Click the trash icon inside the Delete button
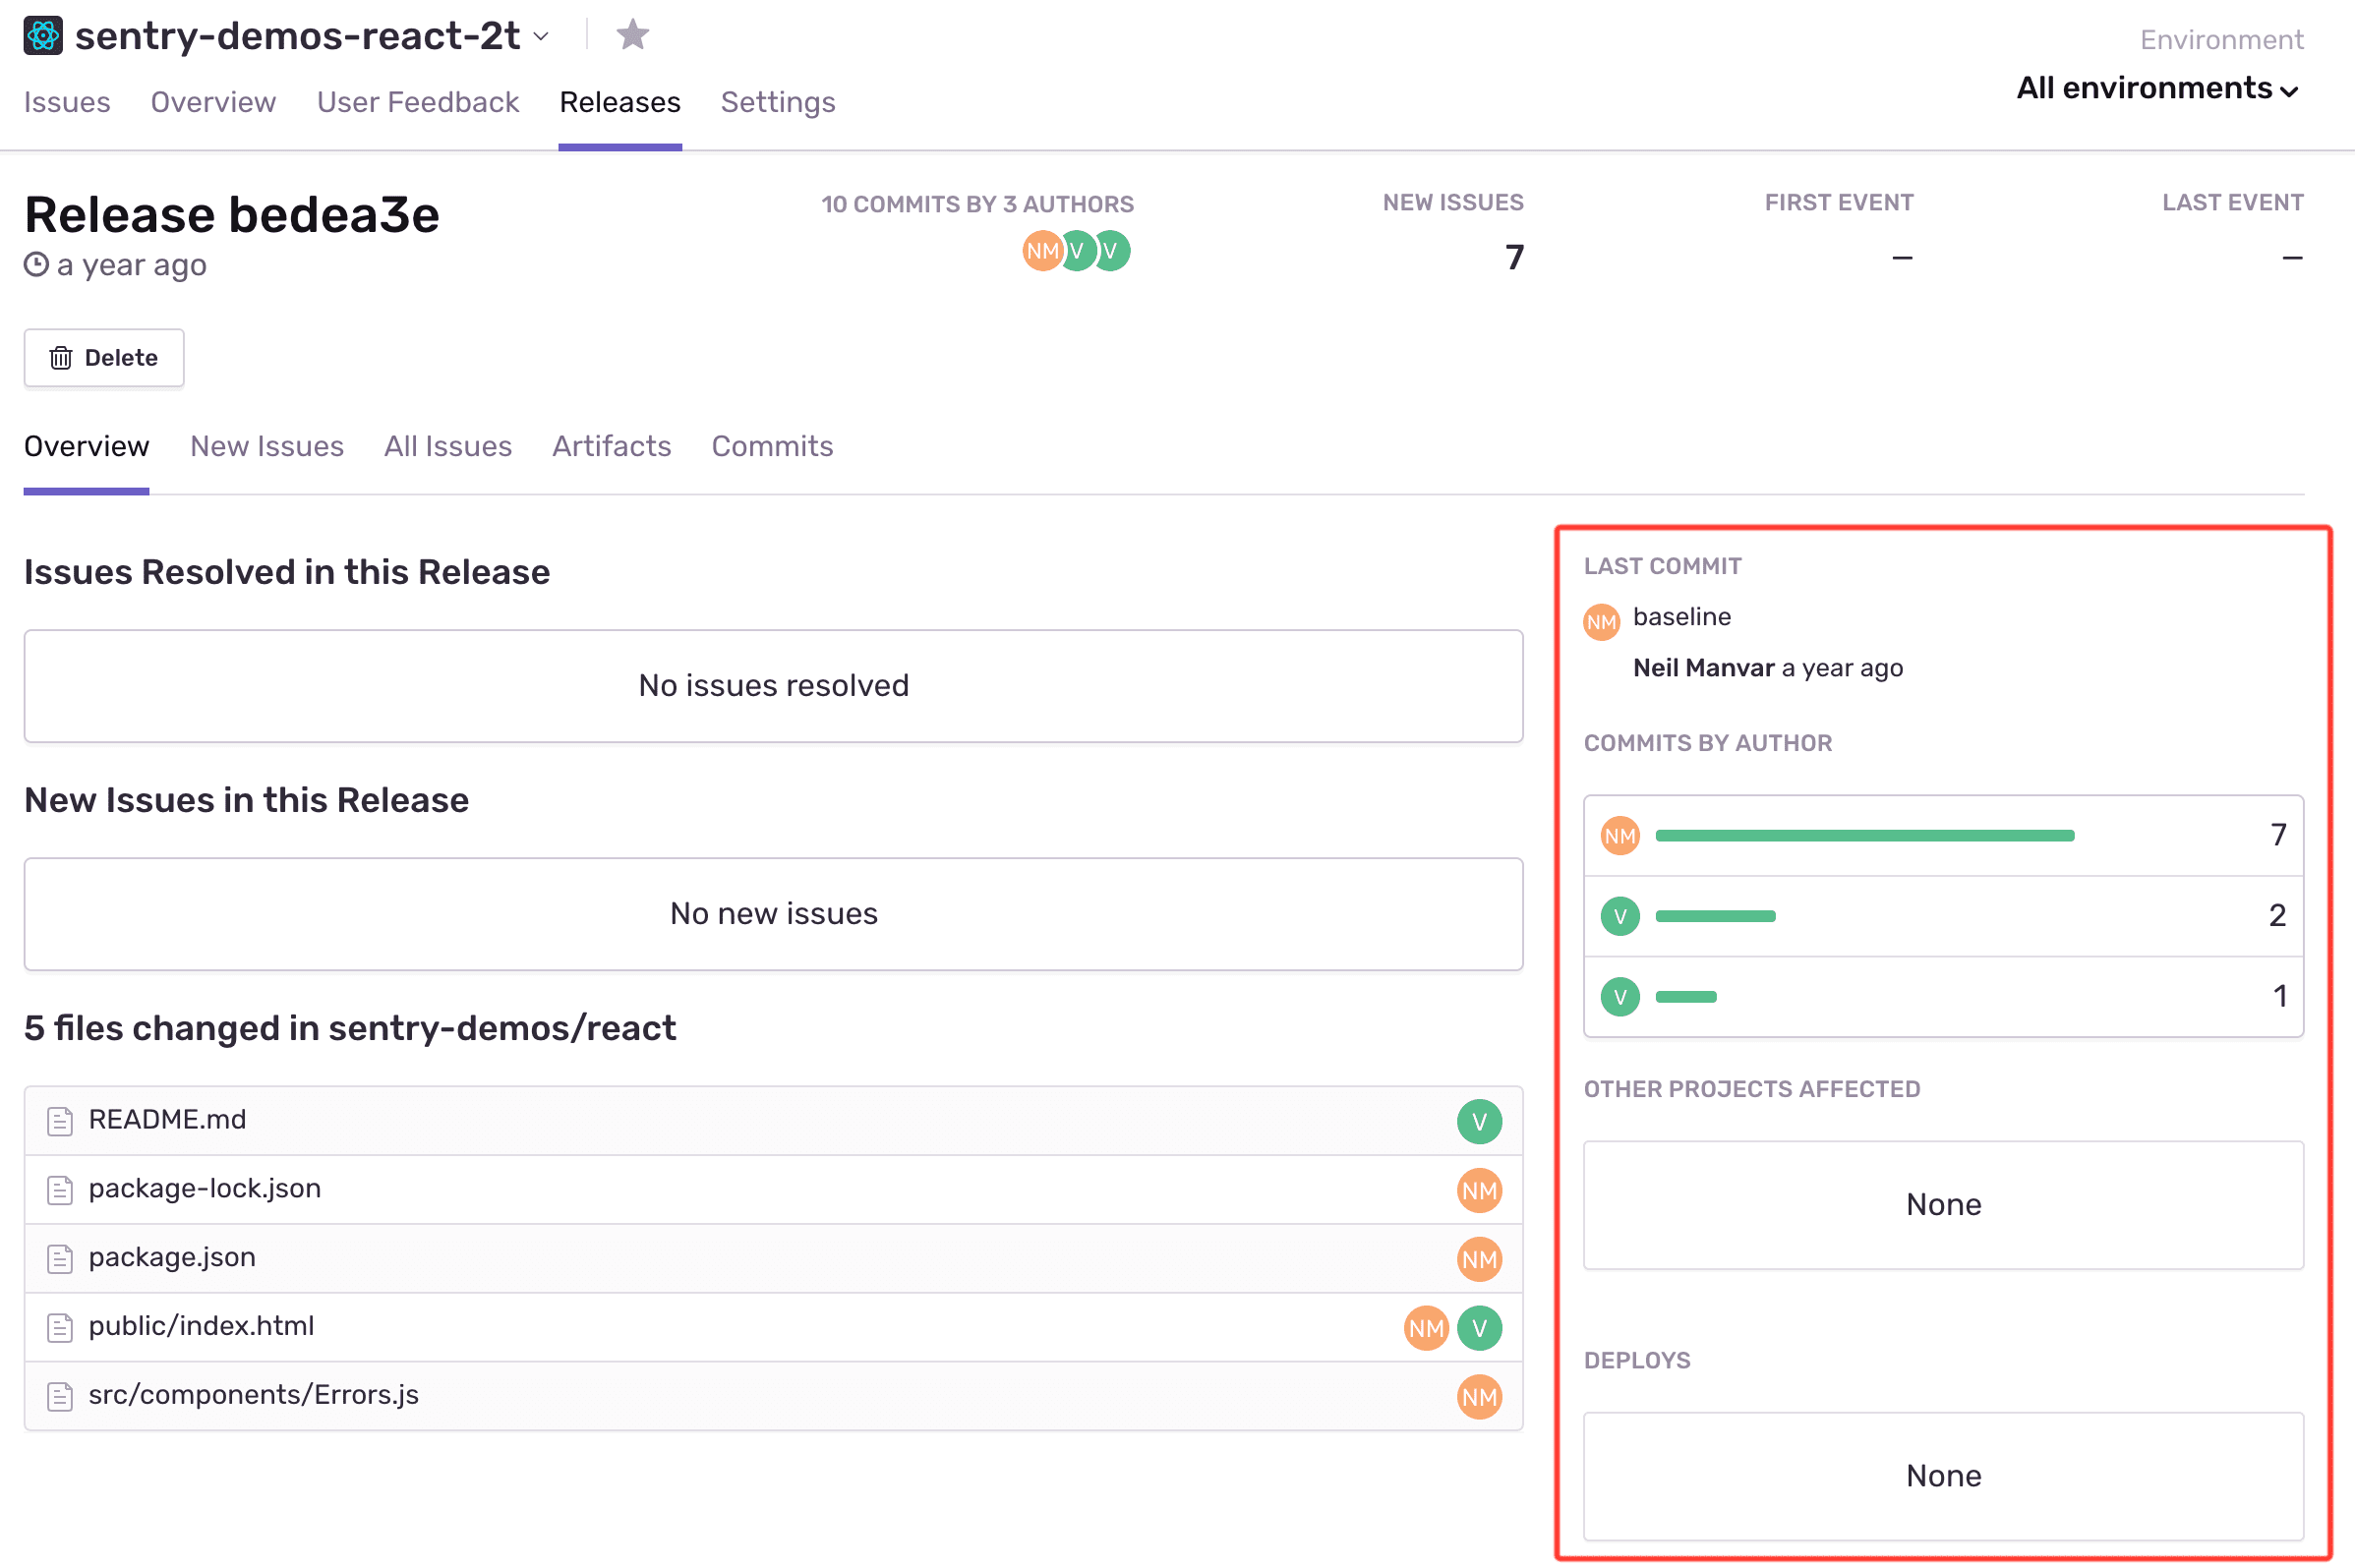Viewport: 2355px width, 1568px height. tap(60, 358)
